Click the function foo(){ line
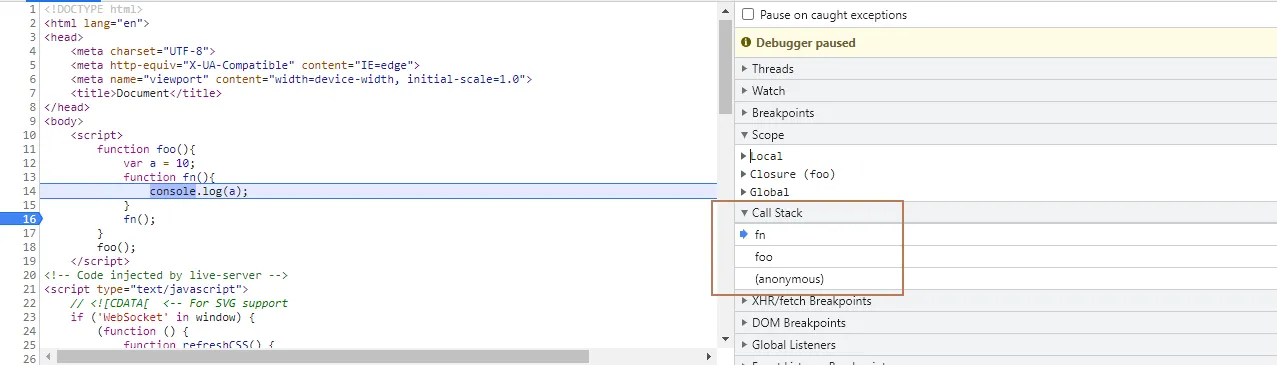The width and height of the screenshot is (1277, 365). pyautogui.click(x=147, y=148)
